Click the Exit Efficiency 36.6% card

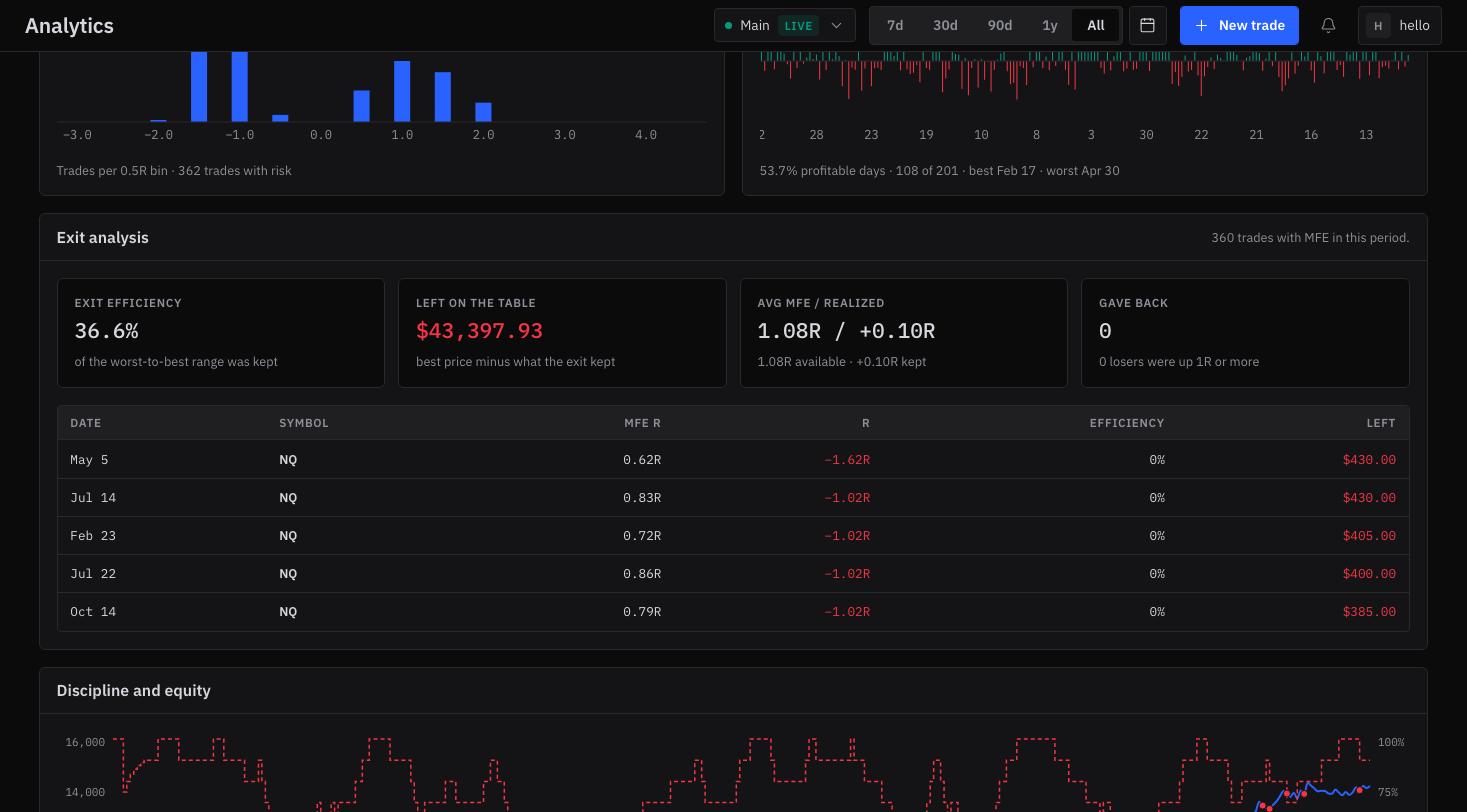221,333
